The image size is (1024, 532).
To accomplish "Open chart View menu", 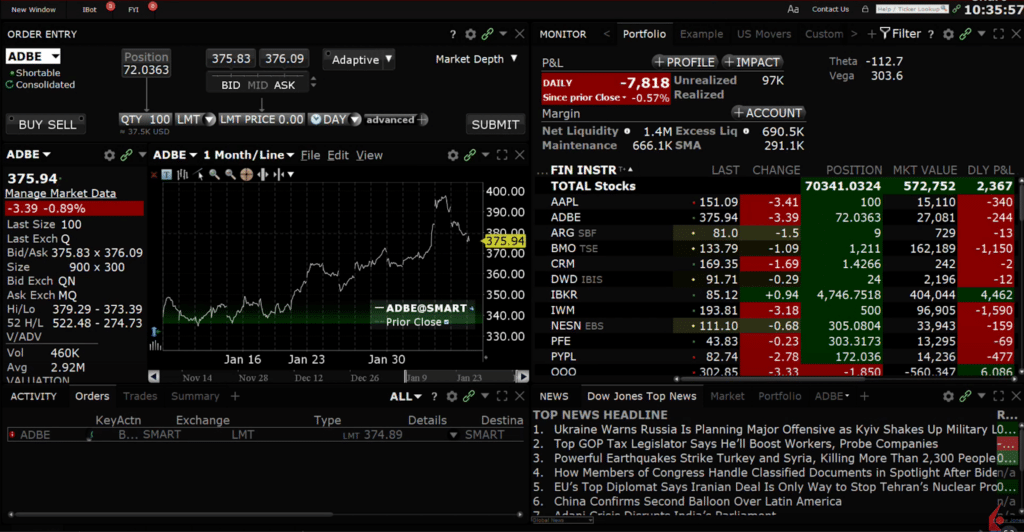I will point(369,155).
